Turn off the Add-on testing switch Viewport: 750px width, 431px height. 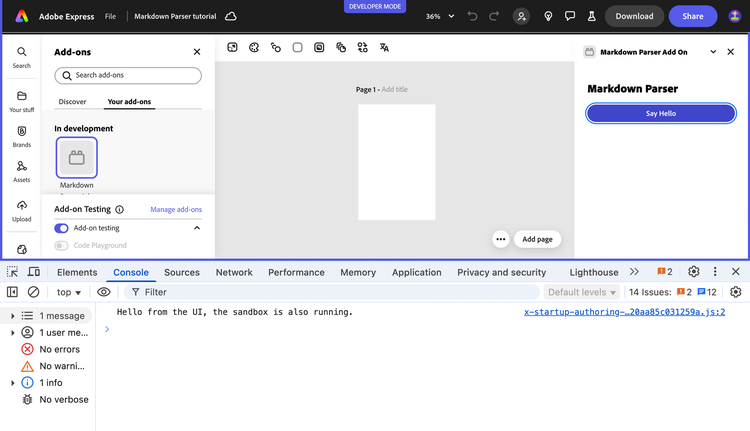[62, 228]
